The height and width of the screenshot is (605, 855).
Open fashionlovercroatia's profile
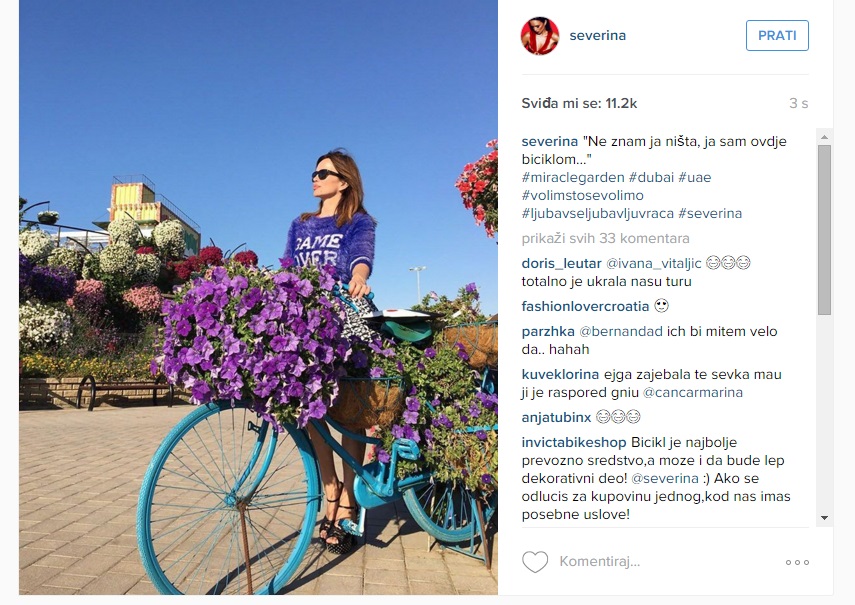coord(585,306)
